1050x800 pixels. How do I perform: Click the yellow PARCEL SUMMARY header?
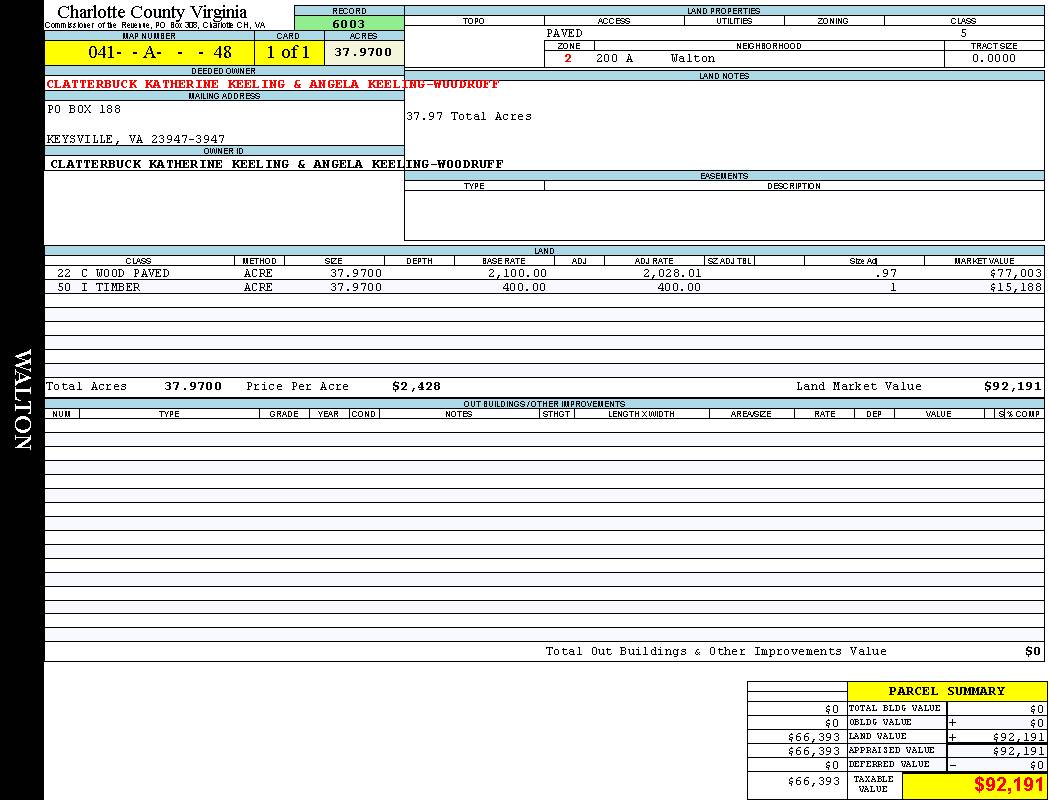946,691
